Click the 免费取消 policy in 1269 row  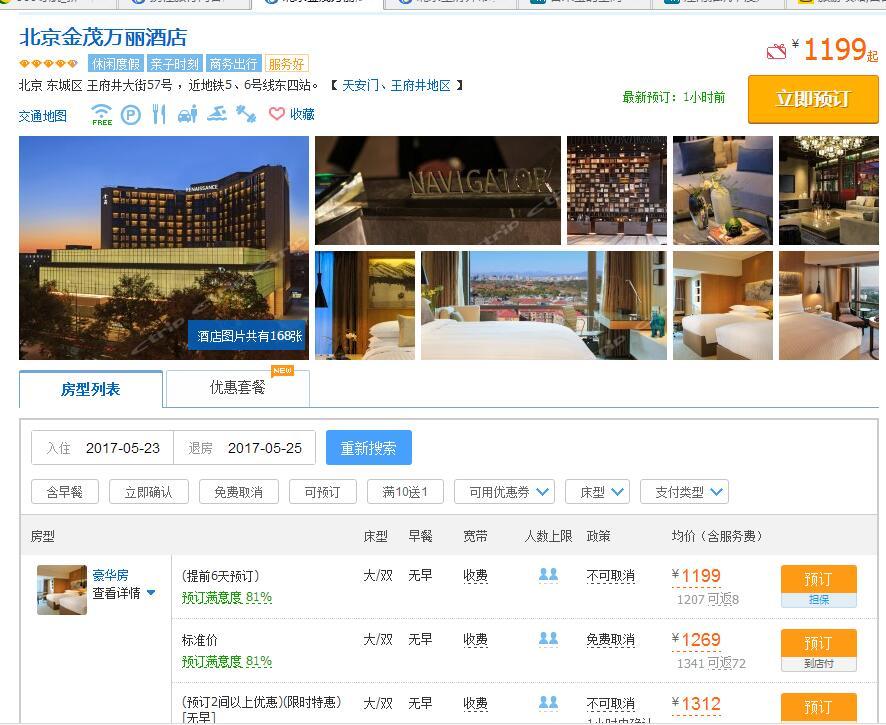[x=611, y=640]
